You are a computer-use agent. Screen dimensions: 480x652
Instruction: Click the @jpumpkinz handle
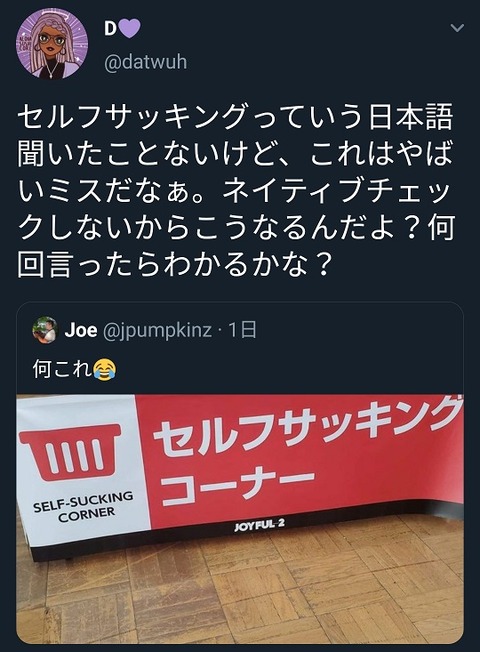point(157,331)
